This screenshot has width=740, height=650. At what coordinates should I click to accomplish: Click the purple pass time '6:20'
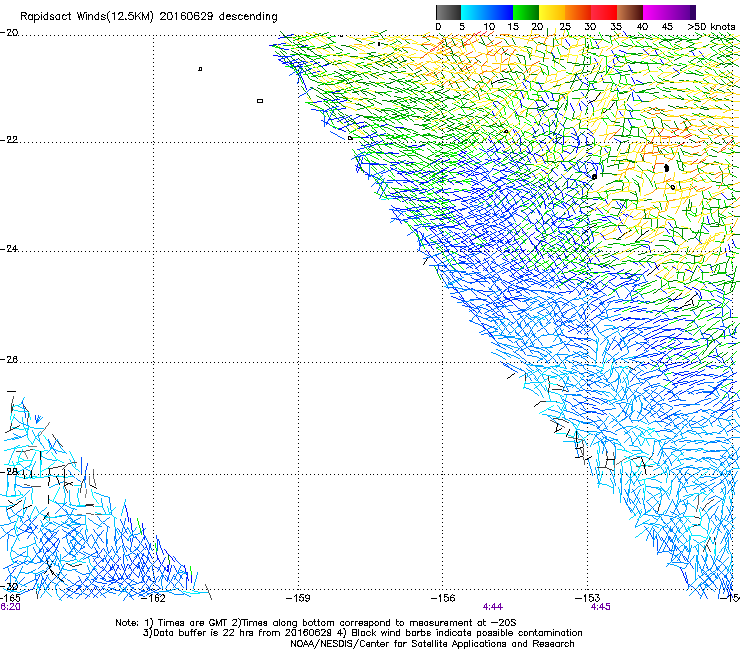(x=10, y=607)
